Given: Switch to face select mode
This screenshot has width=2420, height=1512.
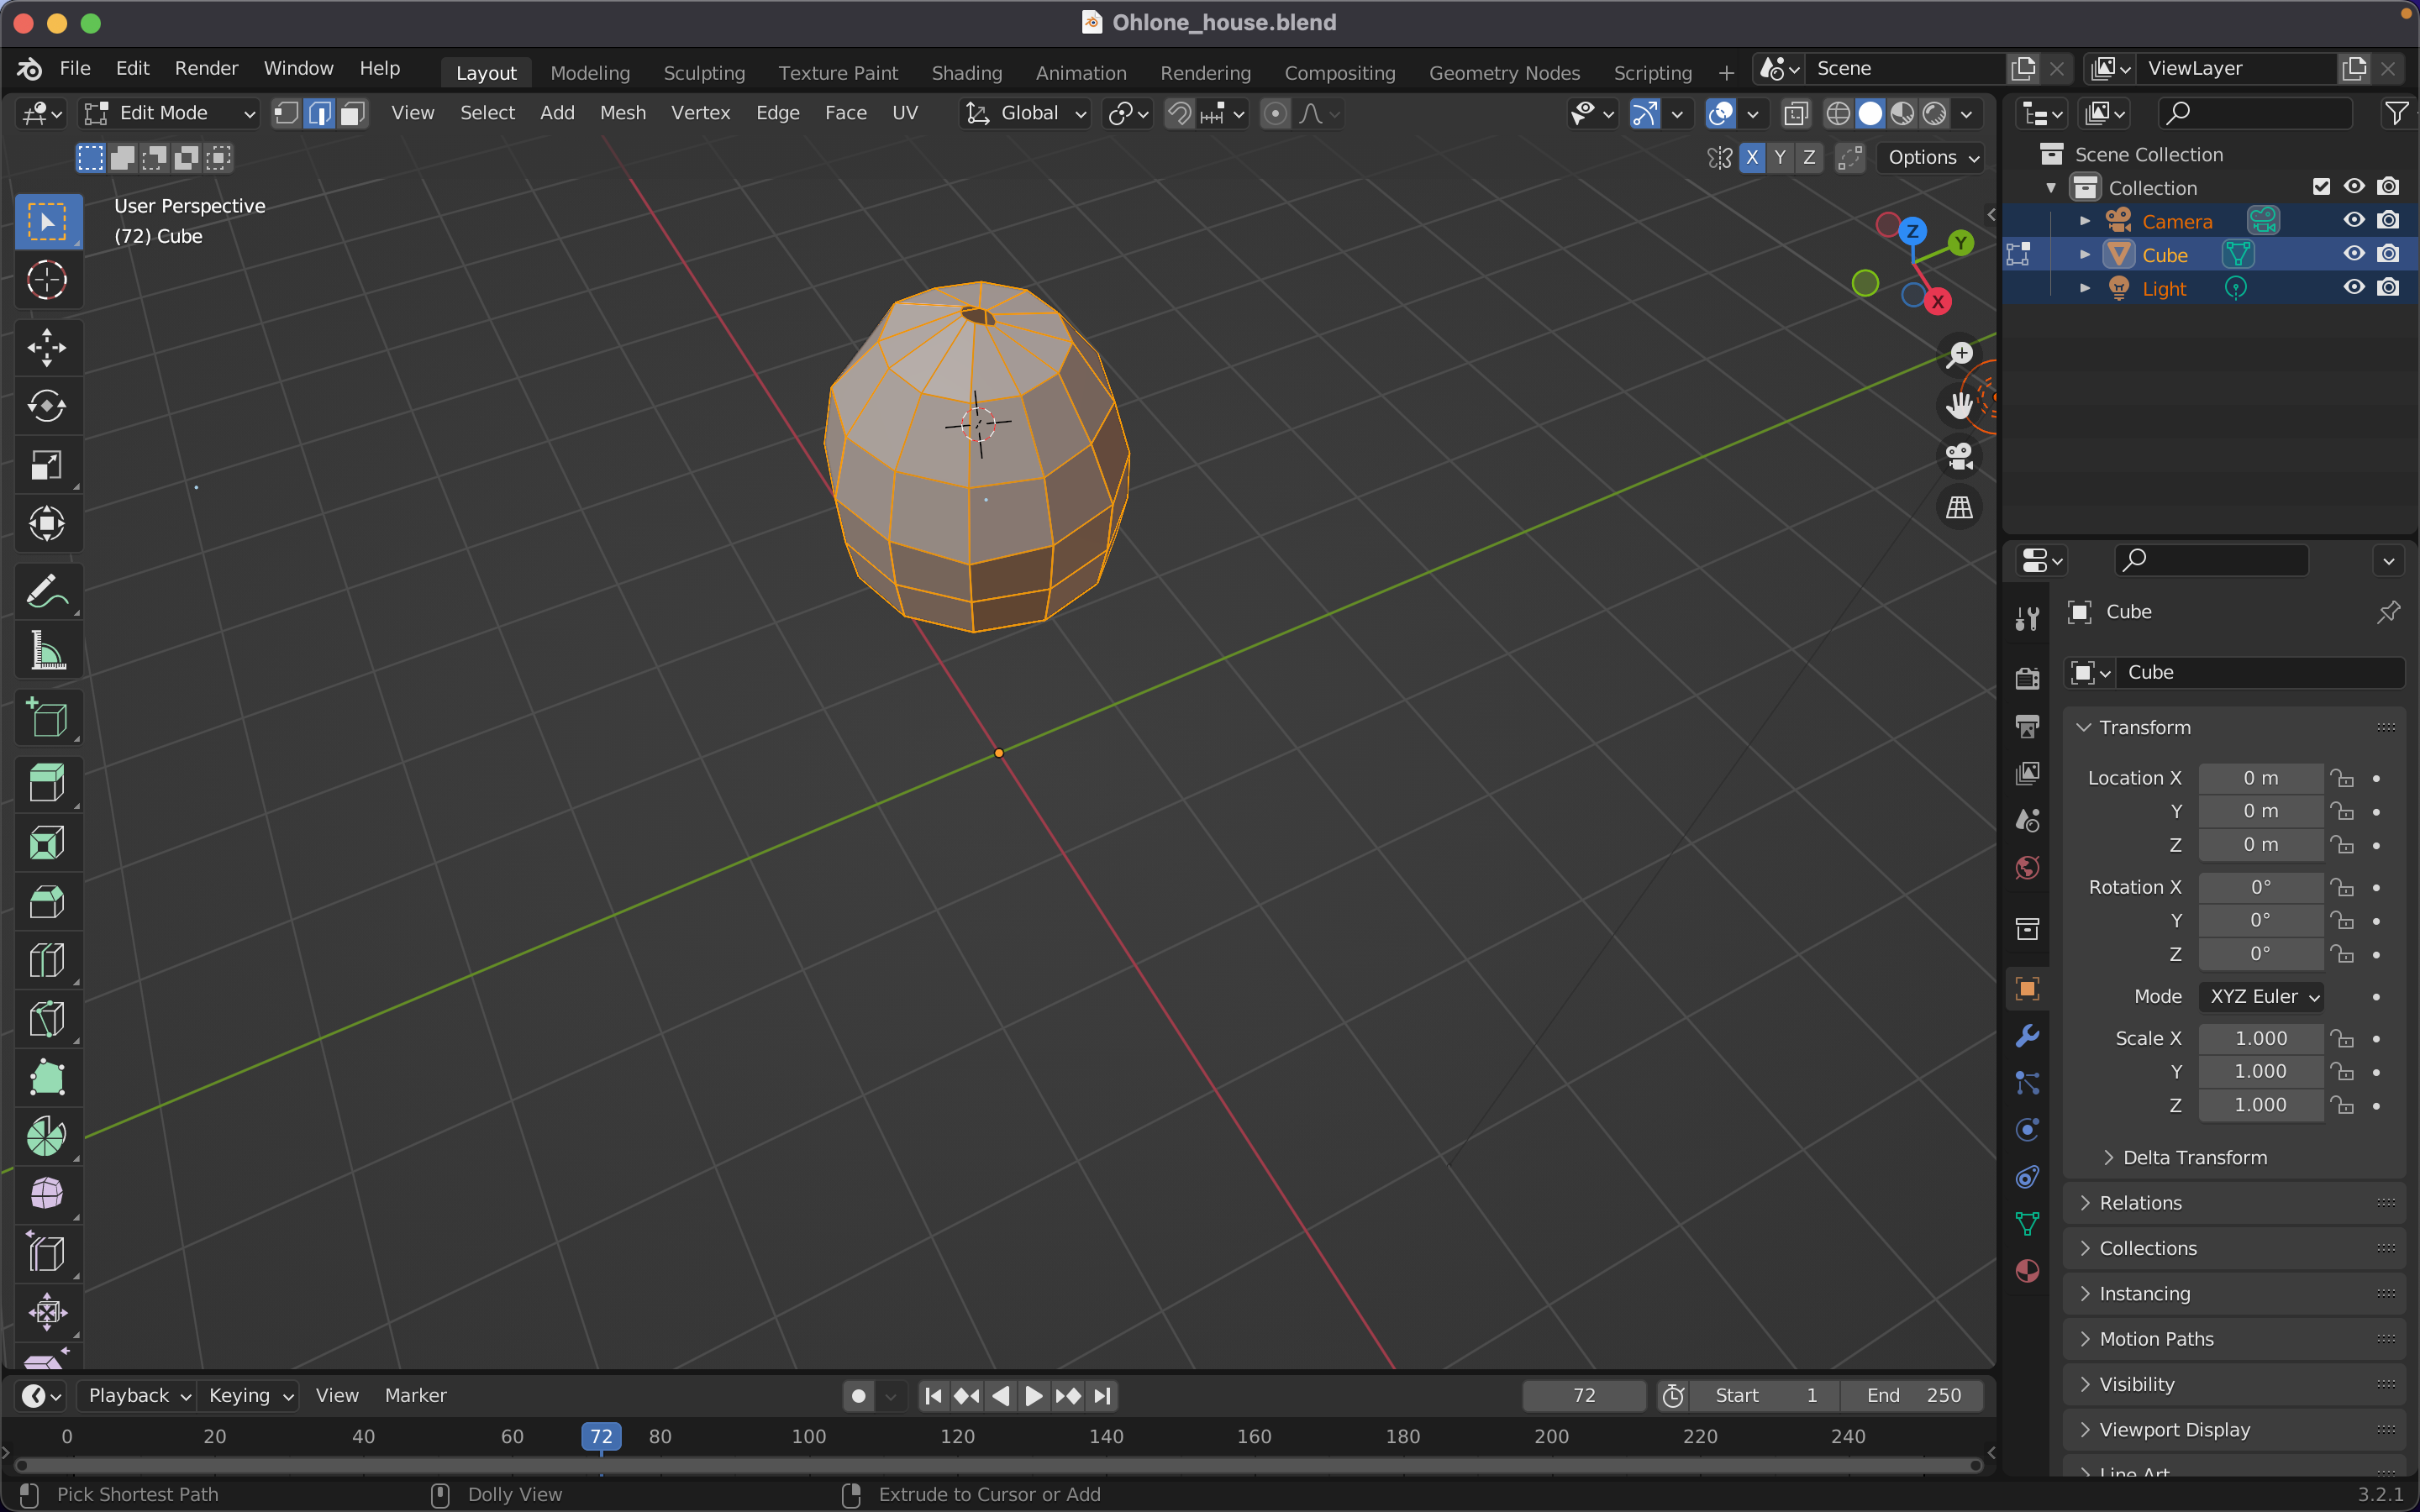Looking at the screenshot, I should pos(352,113).
